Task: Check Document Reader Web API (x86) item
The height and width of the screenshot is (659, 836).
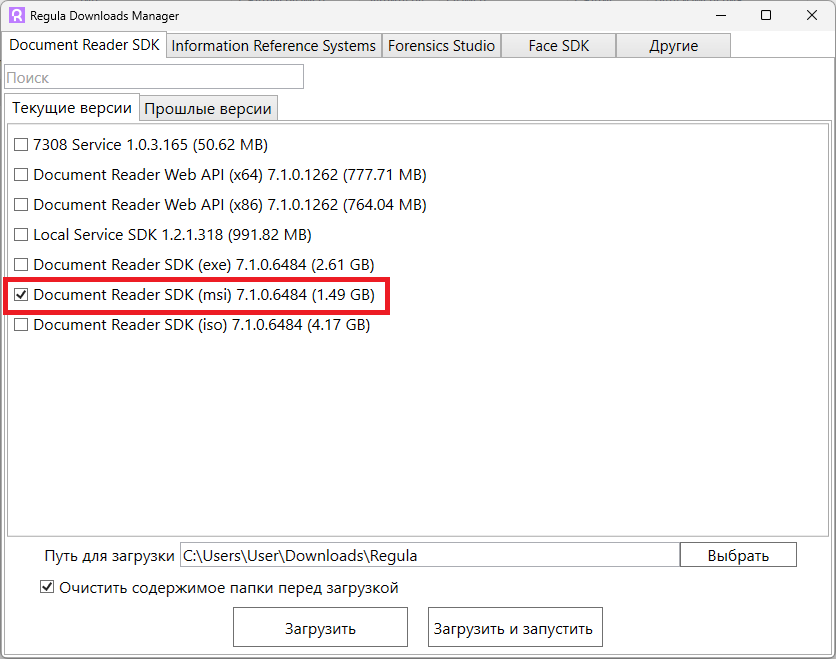Action: coord(20,204)
